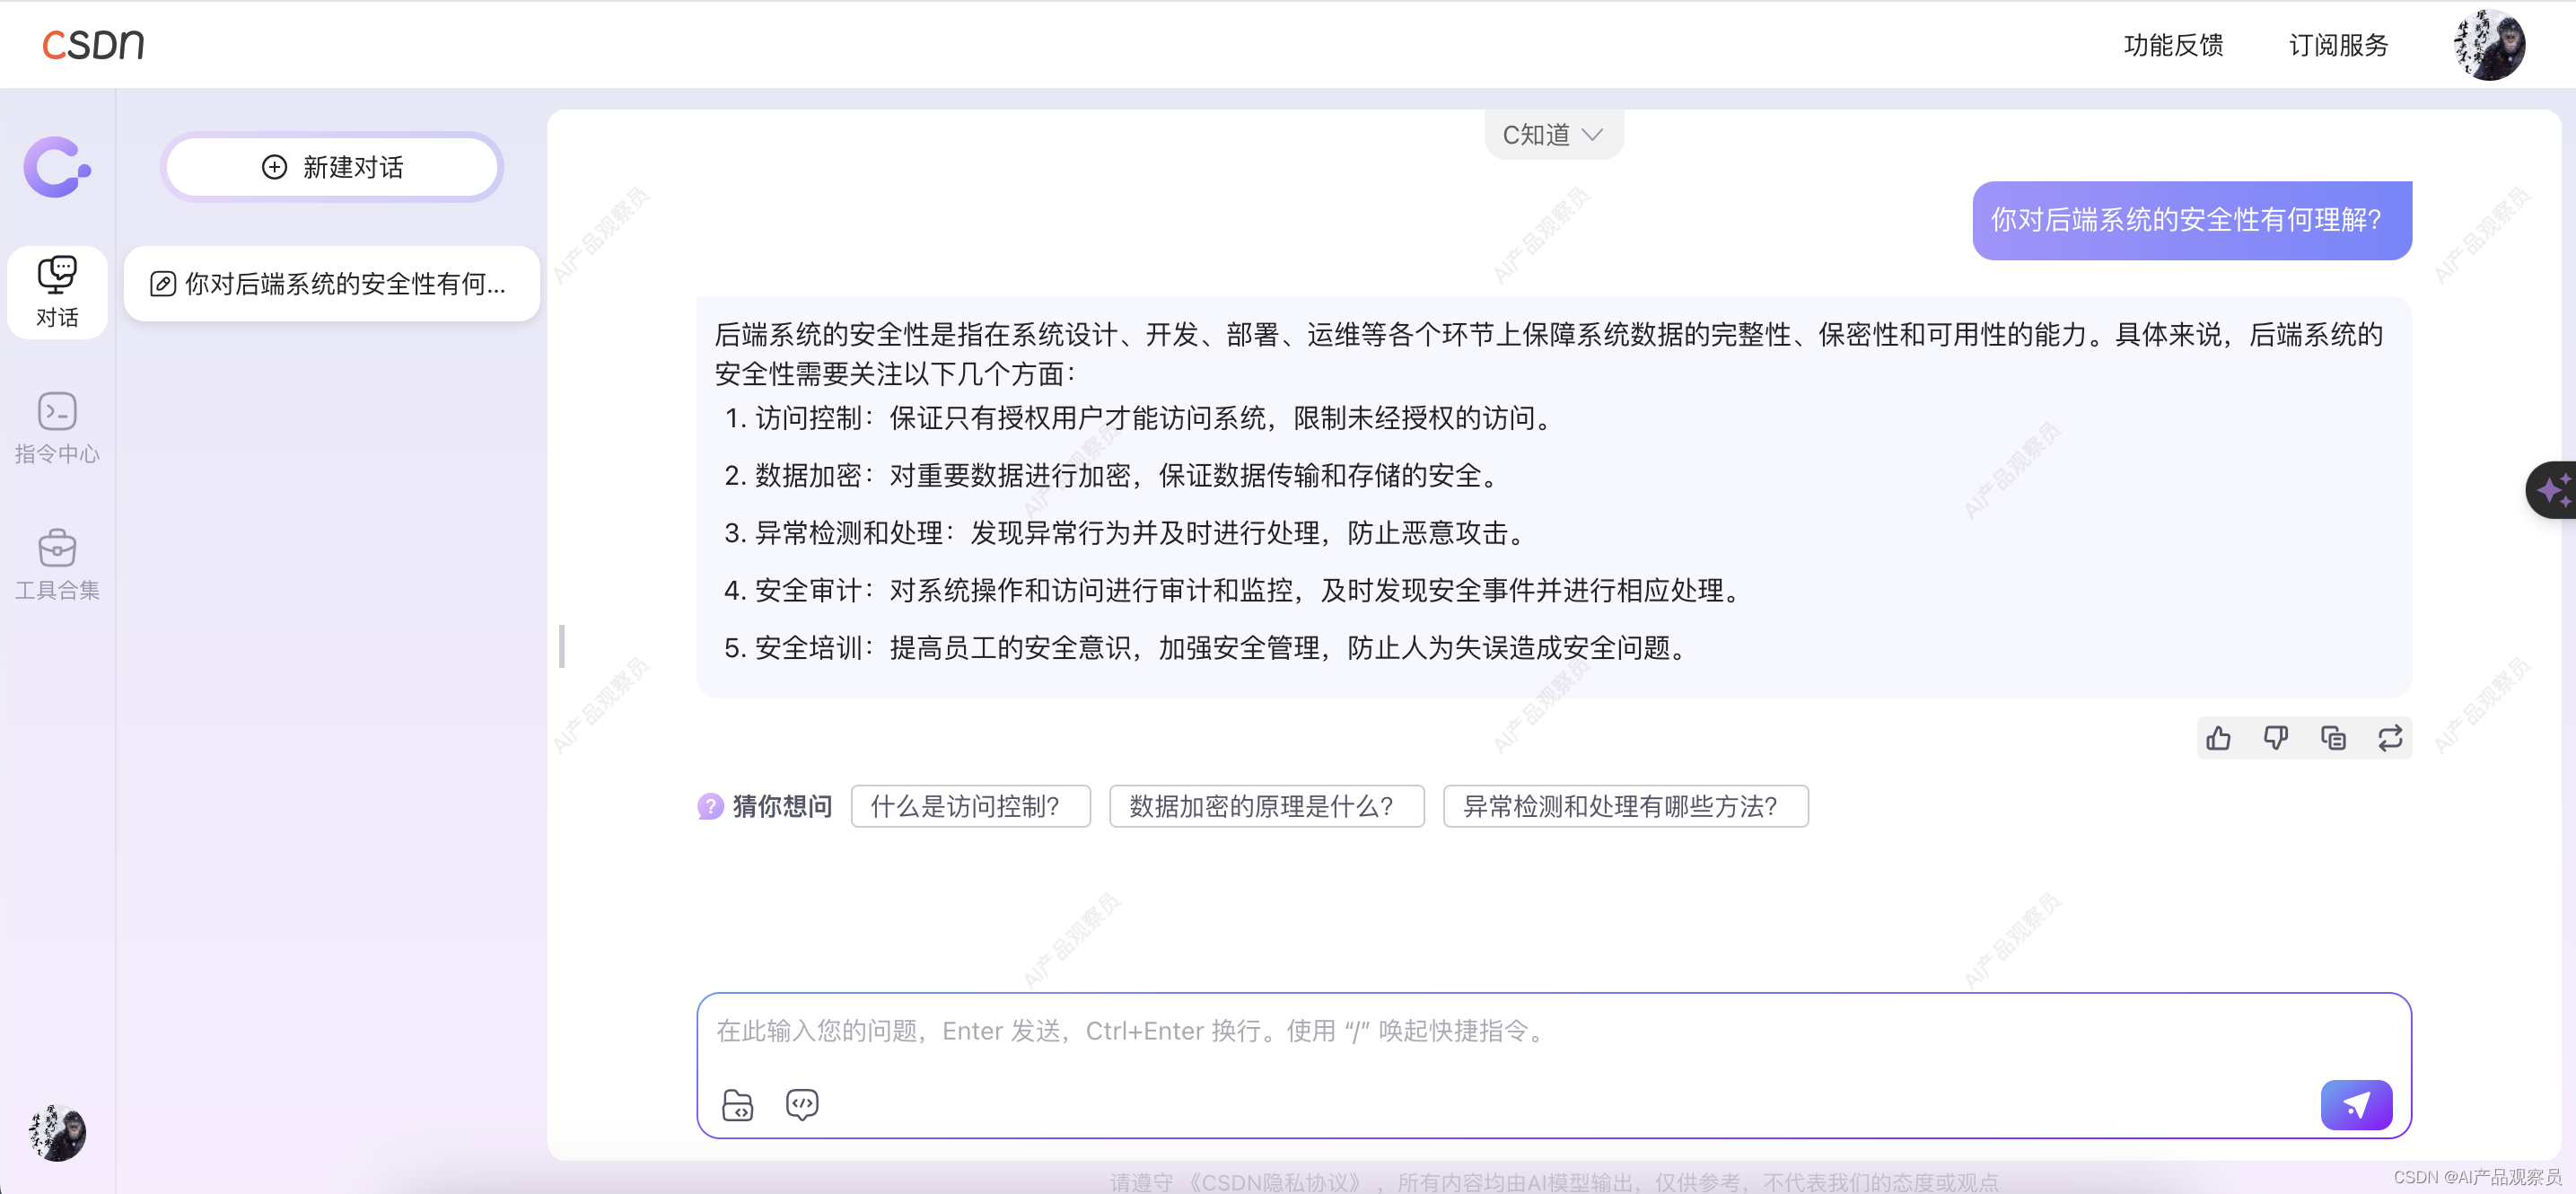Click the thumbs up icon

click(x=2218, y=738)
